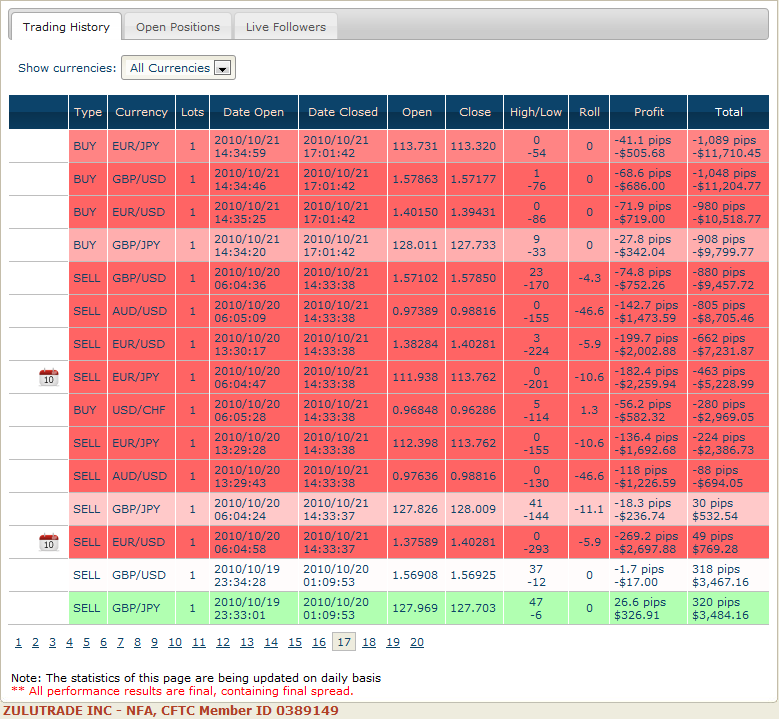Click total cell '320 pips $3,484.16'

point(728,608)
